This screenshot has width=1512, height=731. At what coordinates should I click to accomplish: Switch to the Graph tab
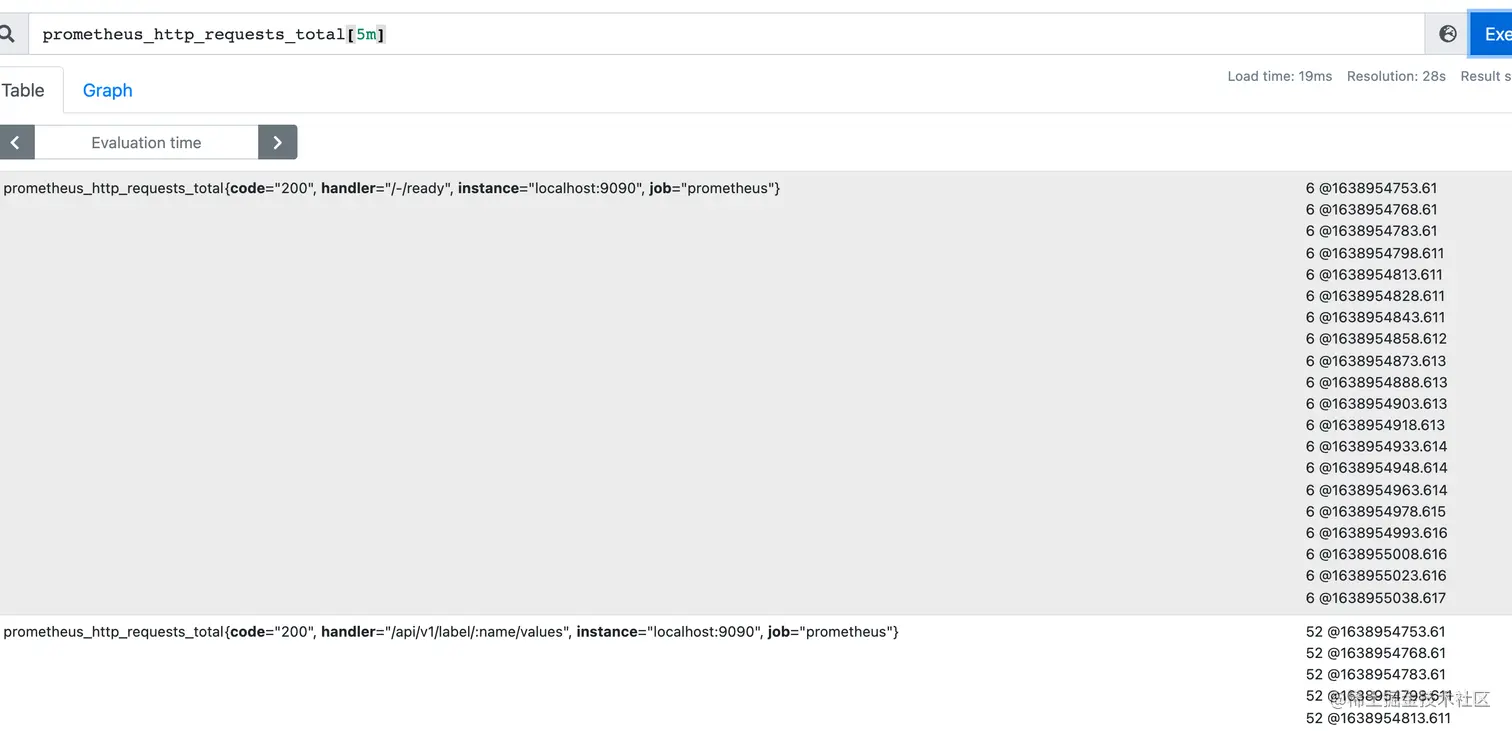coord(108,90)
